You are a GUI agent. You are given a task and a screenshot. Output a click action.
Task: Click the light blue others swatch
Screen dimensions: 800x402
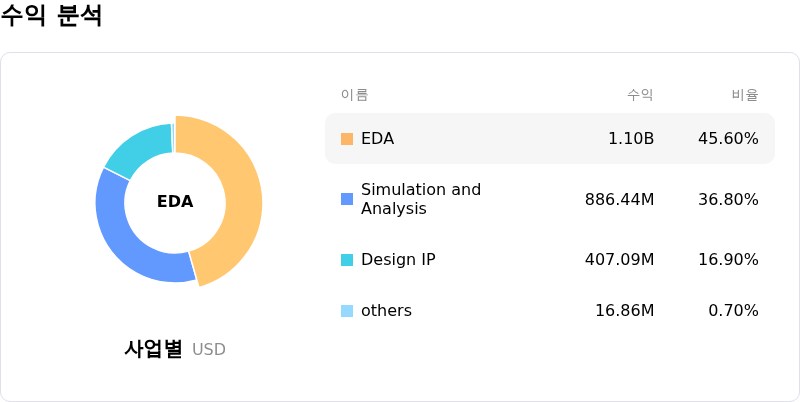(347, 311)
